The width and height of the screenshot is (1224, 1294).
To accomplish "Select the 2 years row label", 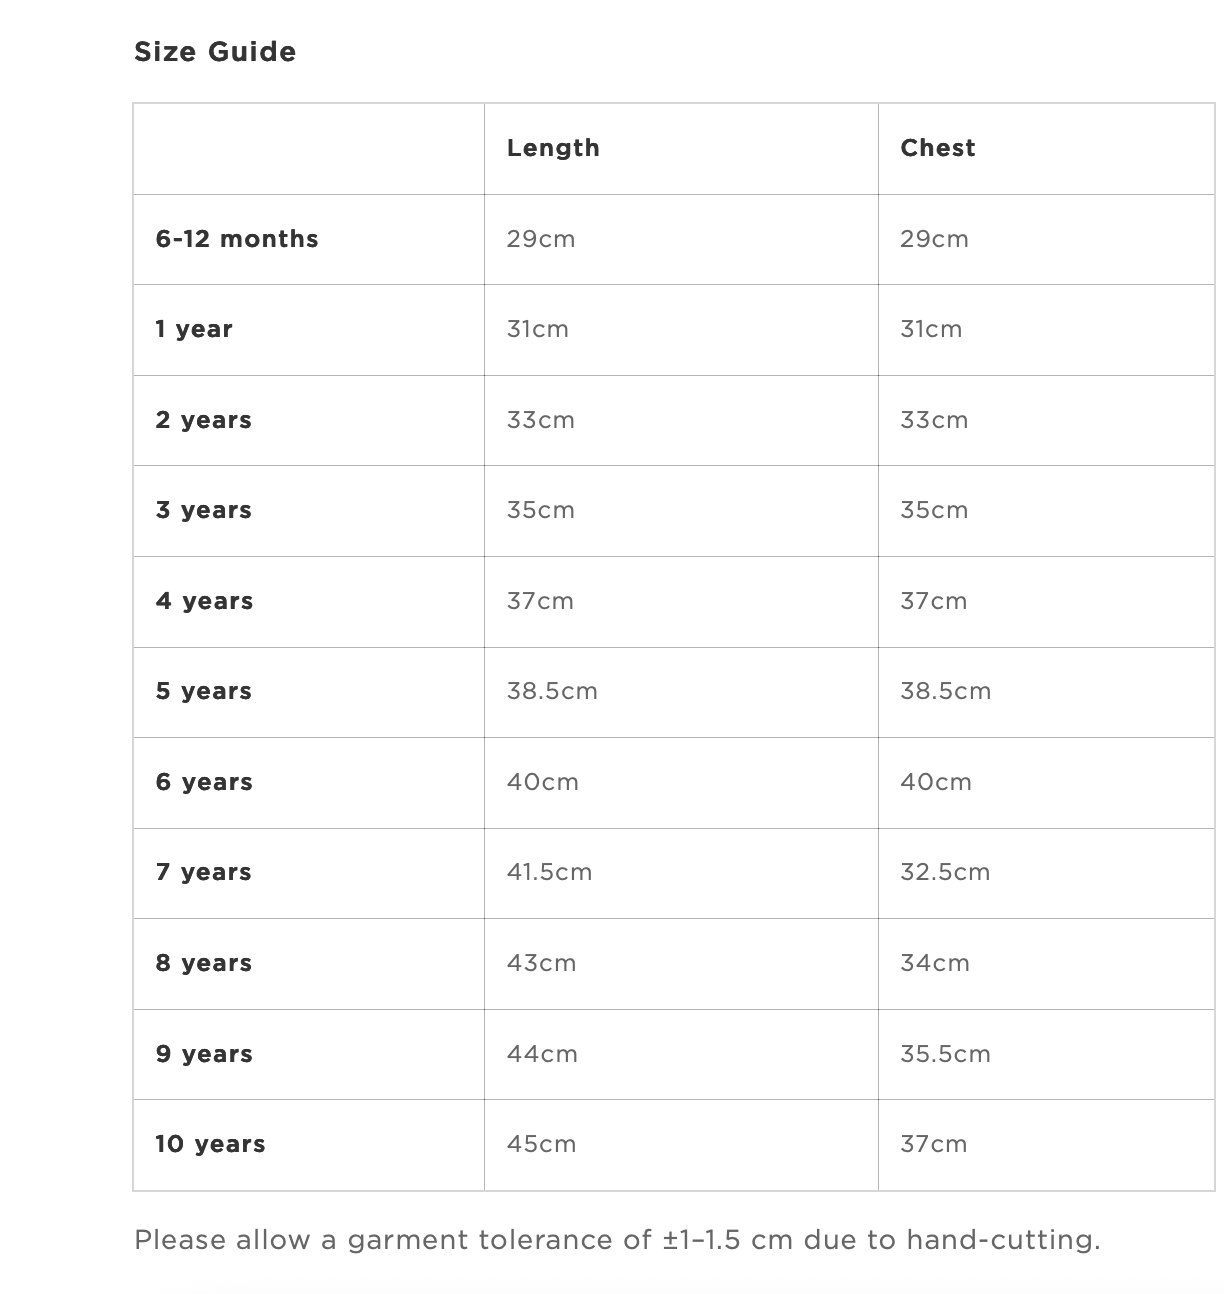I will pyautogui.click(x=203, y=420).
